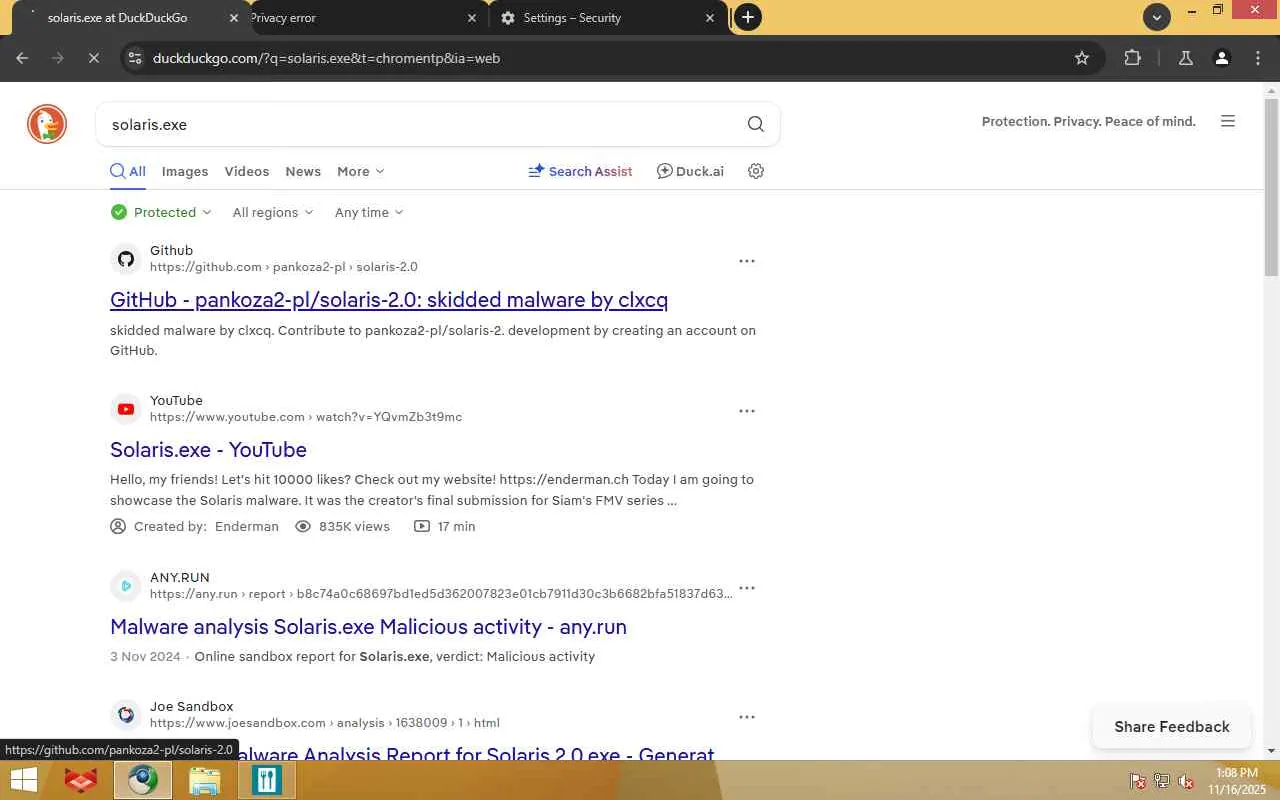Bookmark this page with the star icon
1280x800 pixels.
(1082, 58)
